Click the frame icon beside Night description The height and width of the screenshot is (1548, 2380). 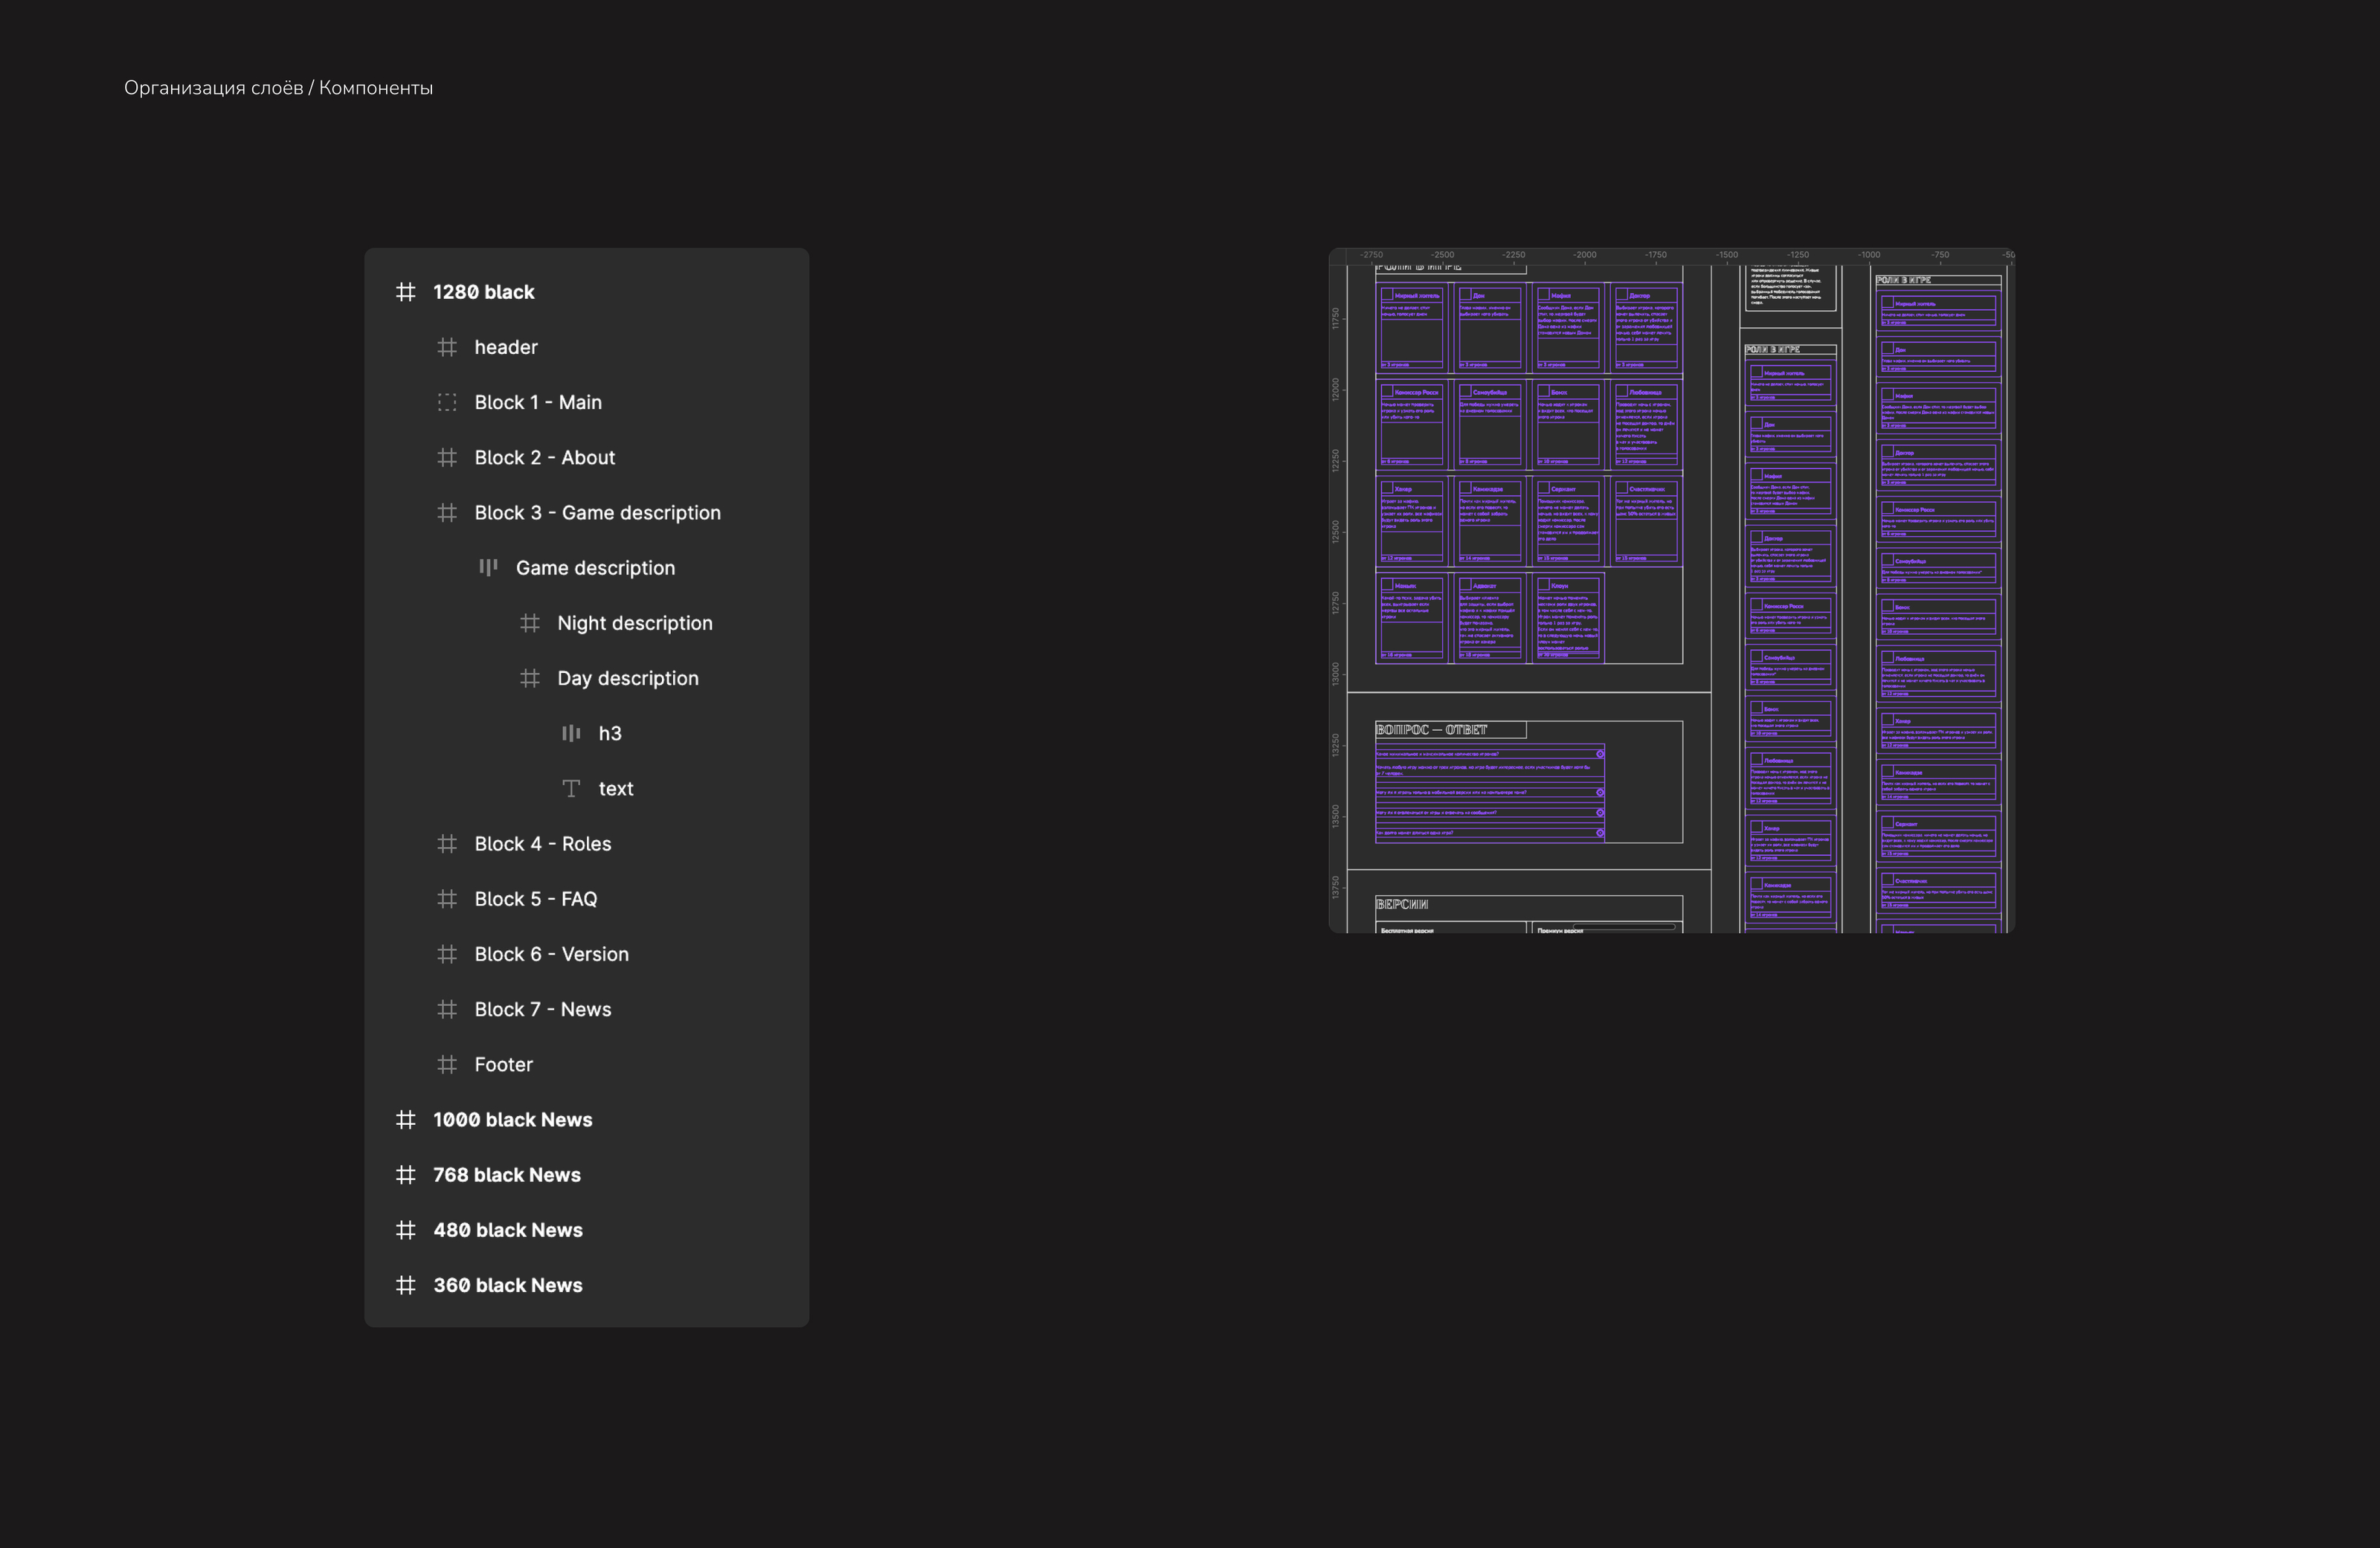530,623
